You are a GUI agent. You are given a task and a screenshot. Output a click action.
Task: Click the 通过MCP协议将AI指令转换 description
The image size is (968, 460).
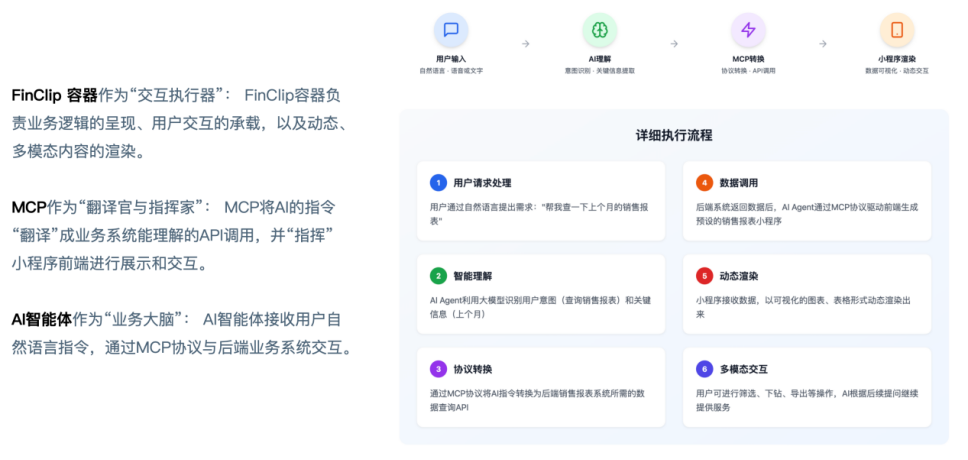(x=537, y=400)
